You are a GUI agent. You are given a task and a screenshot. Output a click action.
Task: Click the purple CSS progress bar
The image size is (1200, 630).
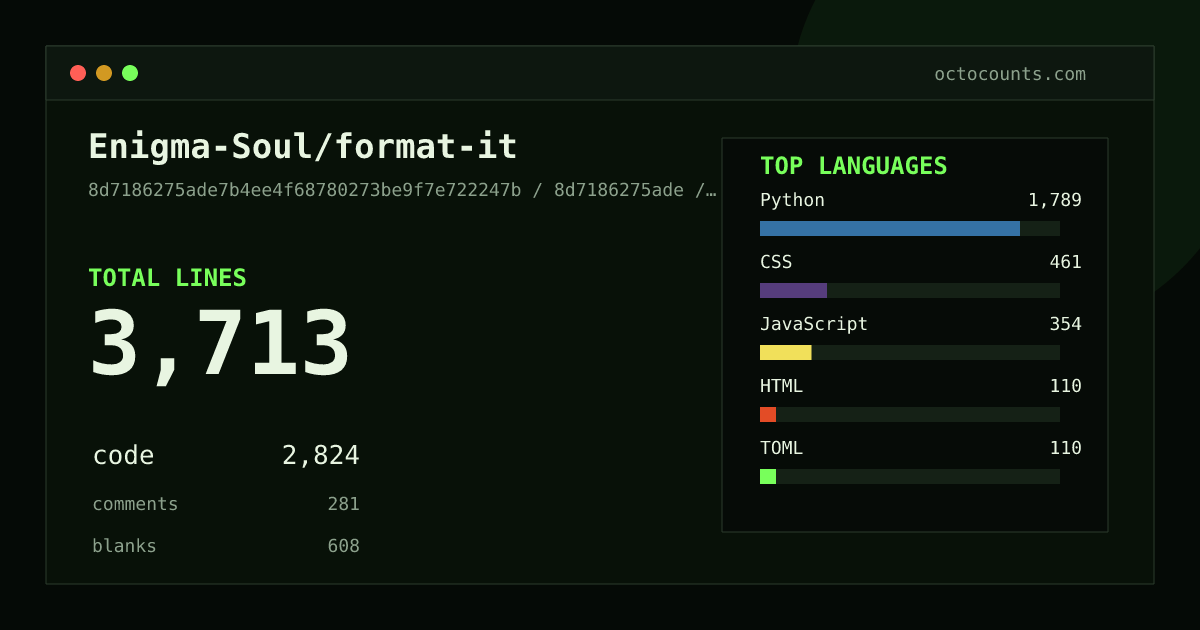[793, 290]
